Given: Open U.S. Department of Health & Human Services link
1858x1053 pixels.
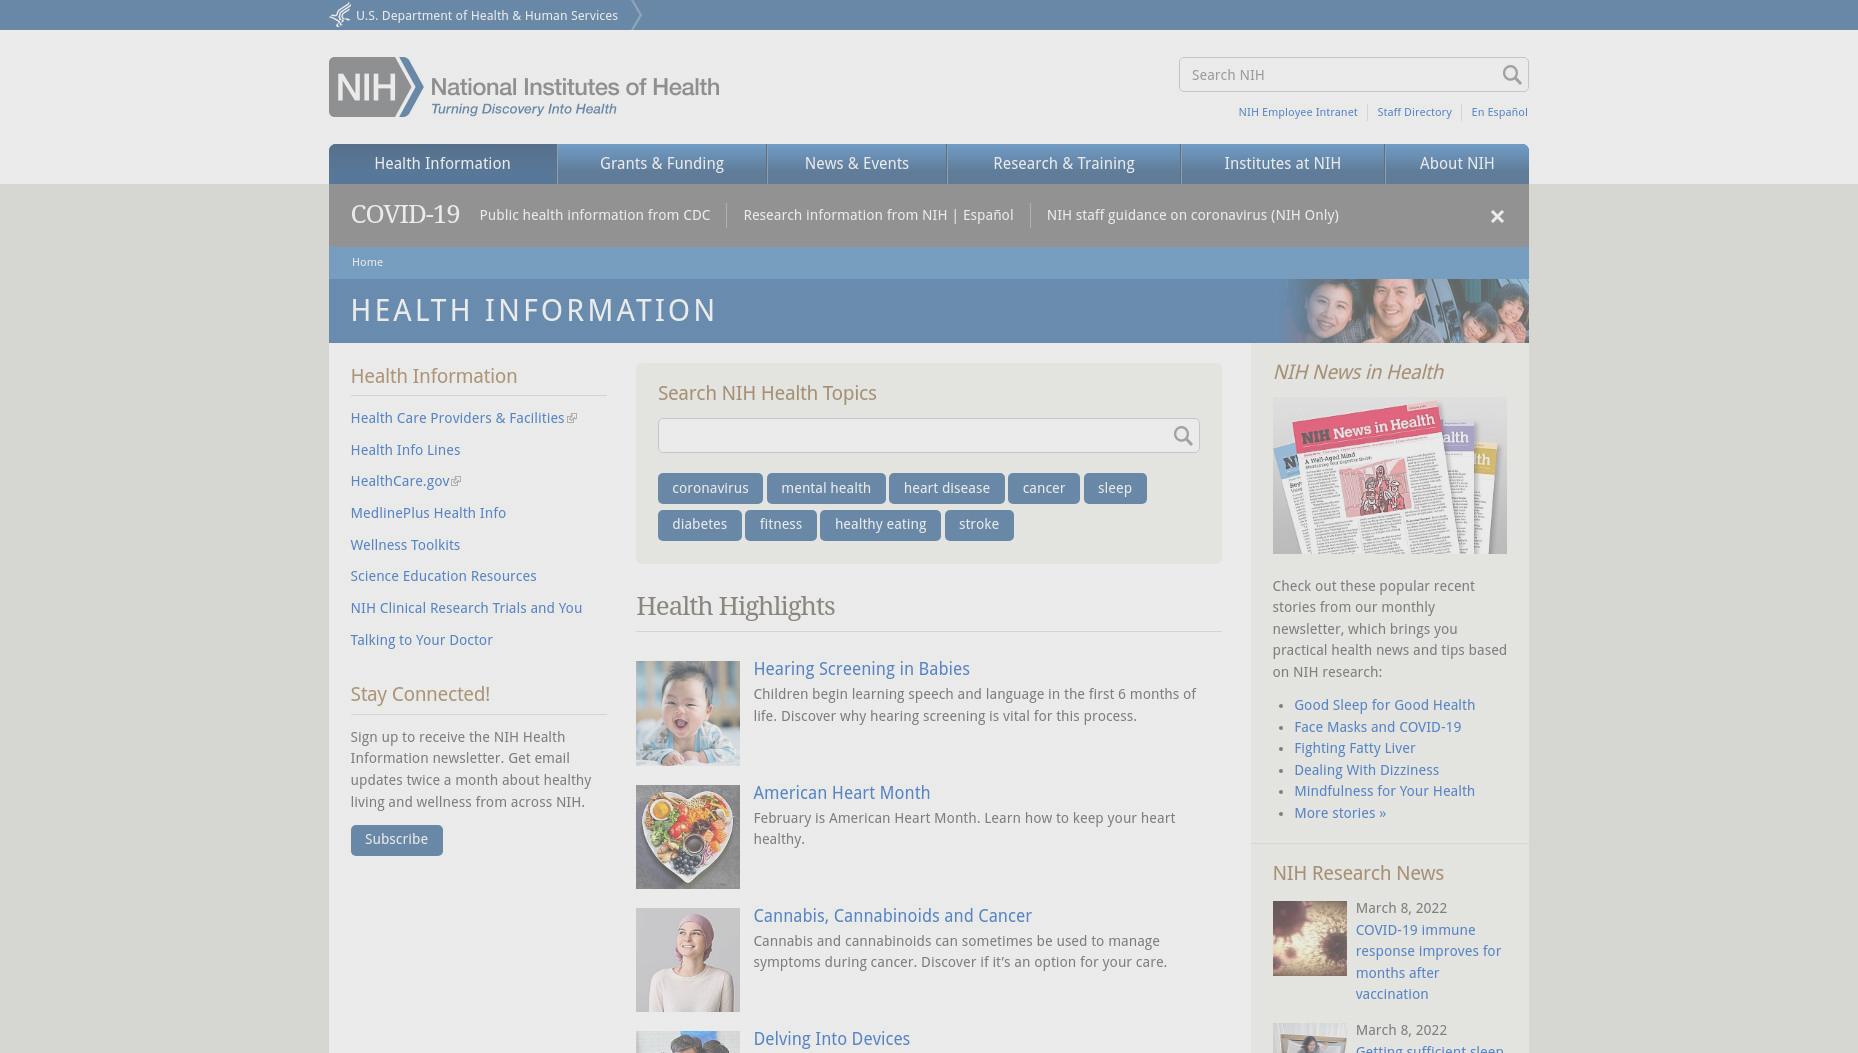Looking at the screenshot, I should tap(487, 16).
